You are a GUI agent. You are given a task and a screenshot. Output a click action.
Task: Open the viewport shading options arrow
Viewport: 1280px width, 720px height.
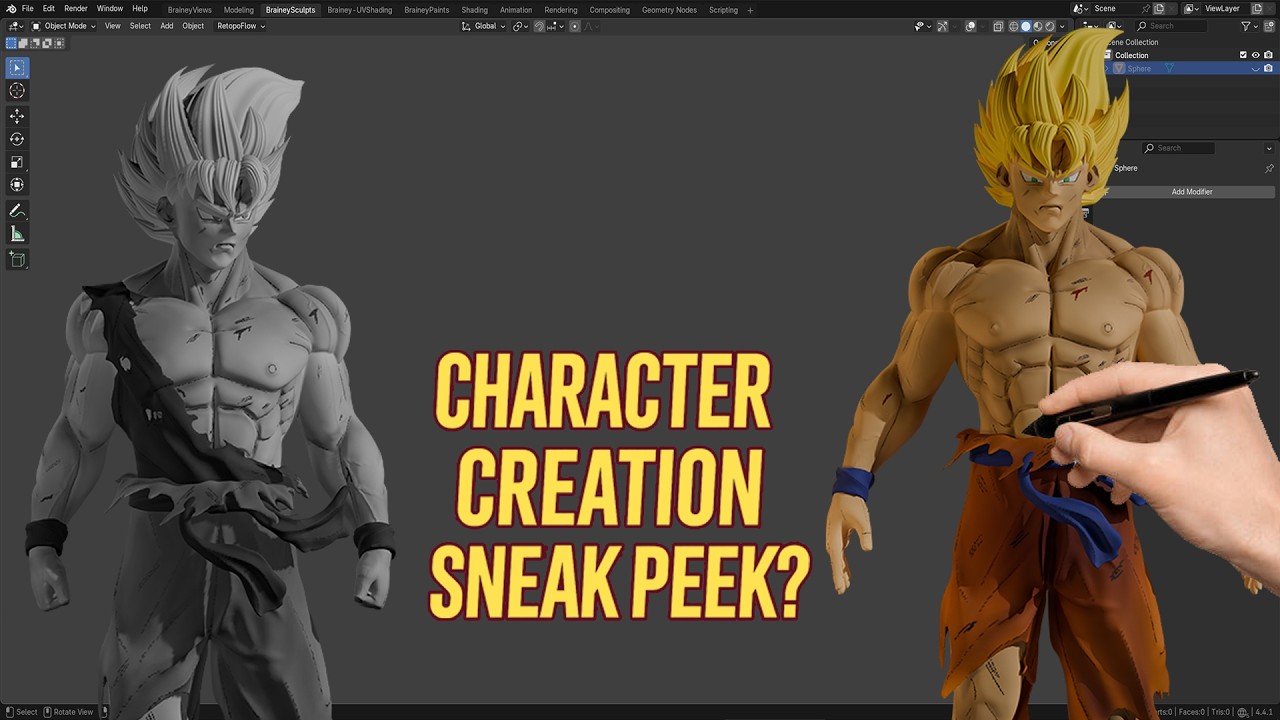(x=1062, y=26)
